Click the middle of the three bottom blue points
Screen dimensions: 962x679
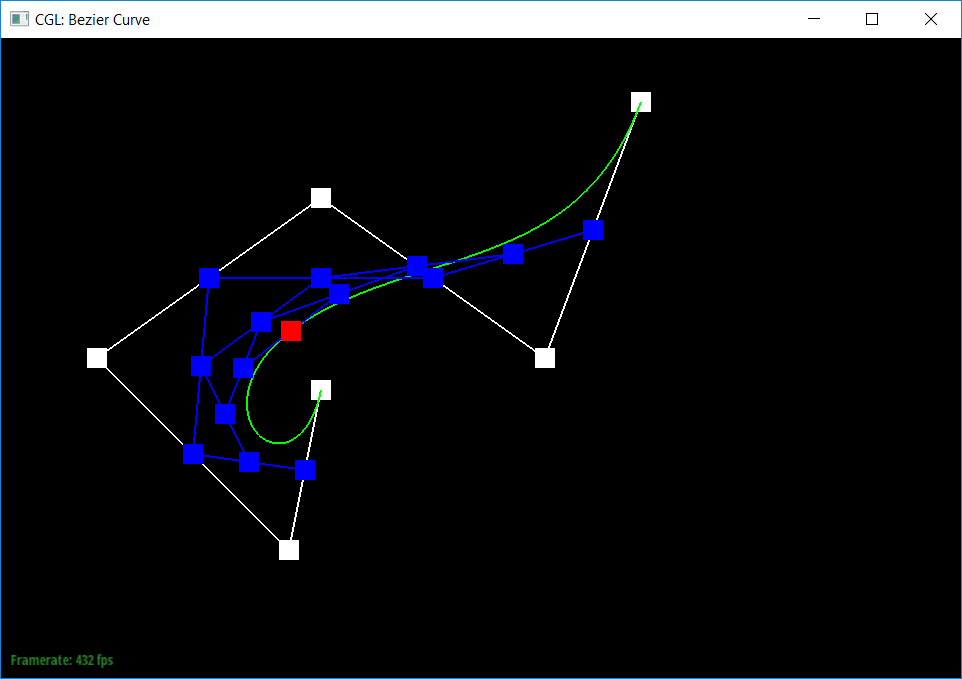click(x=249, y=462)
